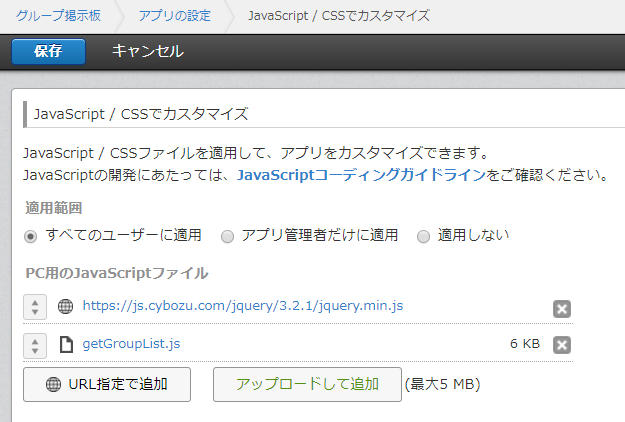The height and width of the screenshot is (422, 625).
Task: Click the キャンセル cancel button
Action: coord(147,51)
